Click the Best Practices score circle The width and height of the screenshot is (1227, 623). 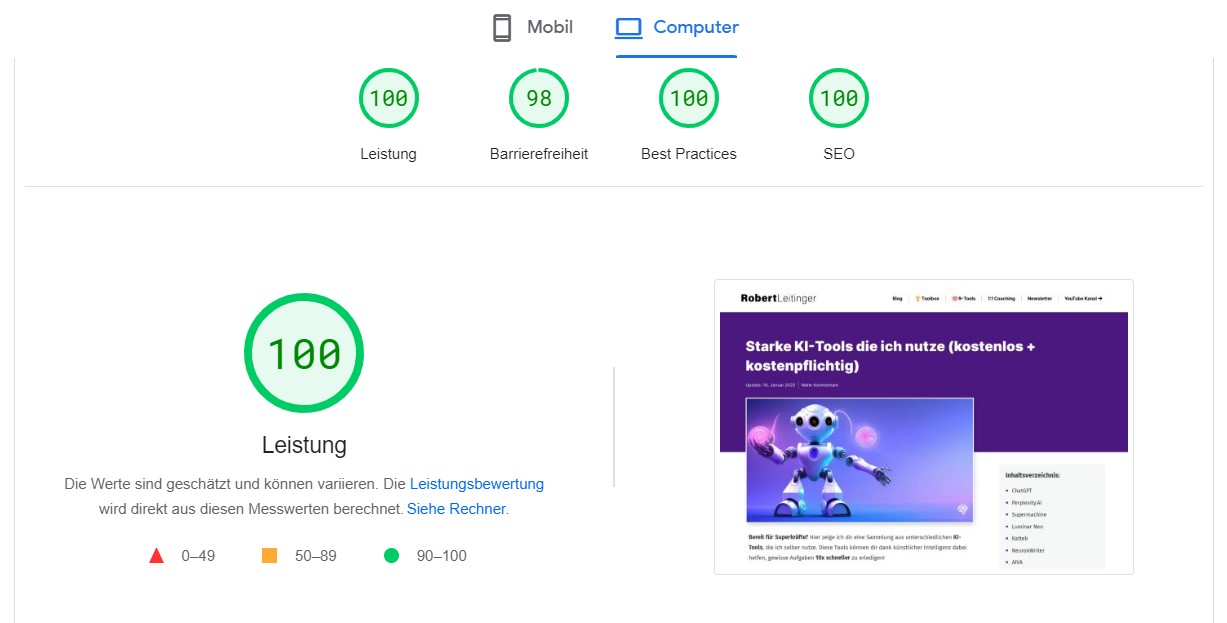click(688, 97)
